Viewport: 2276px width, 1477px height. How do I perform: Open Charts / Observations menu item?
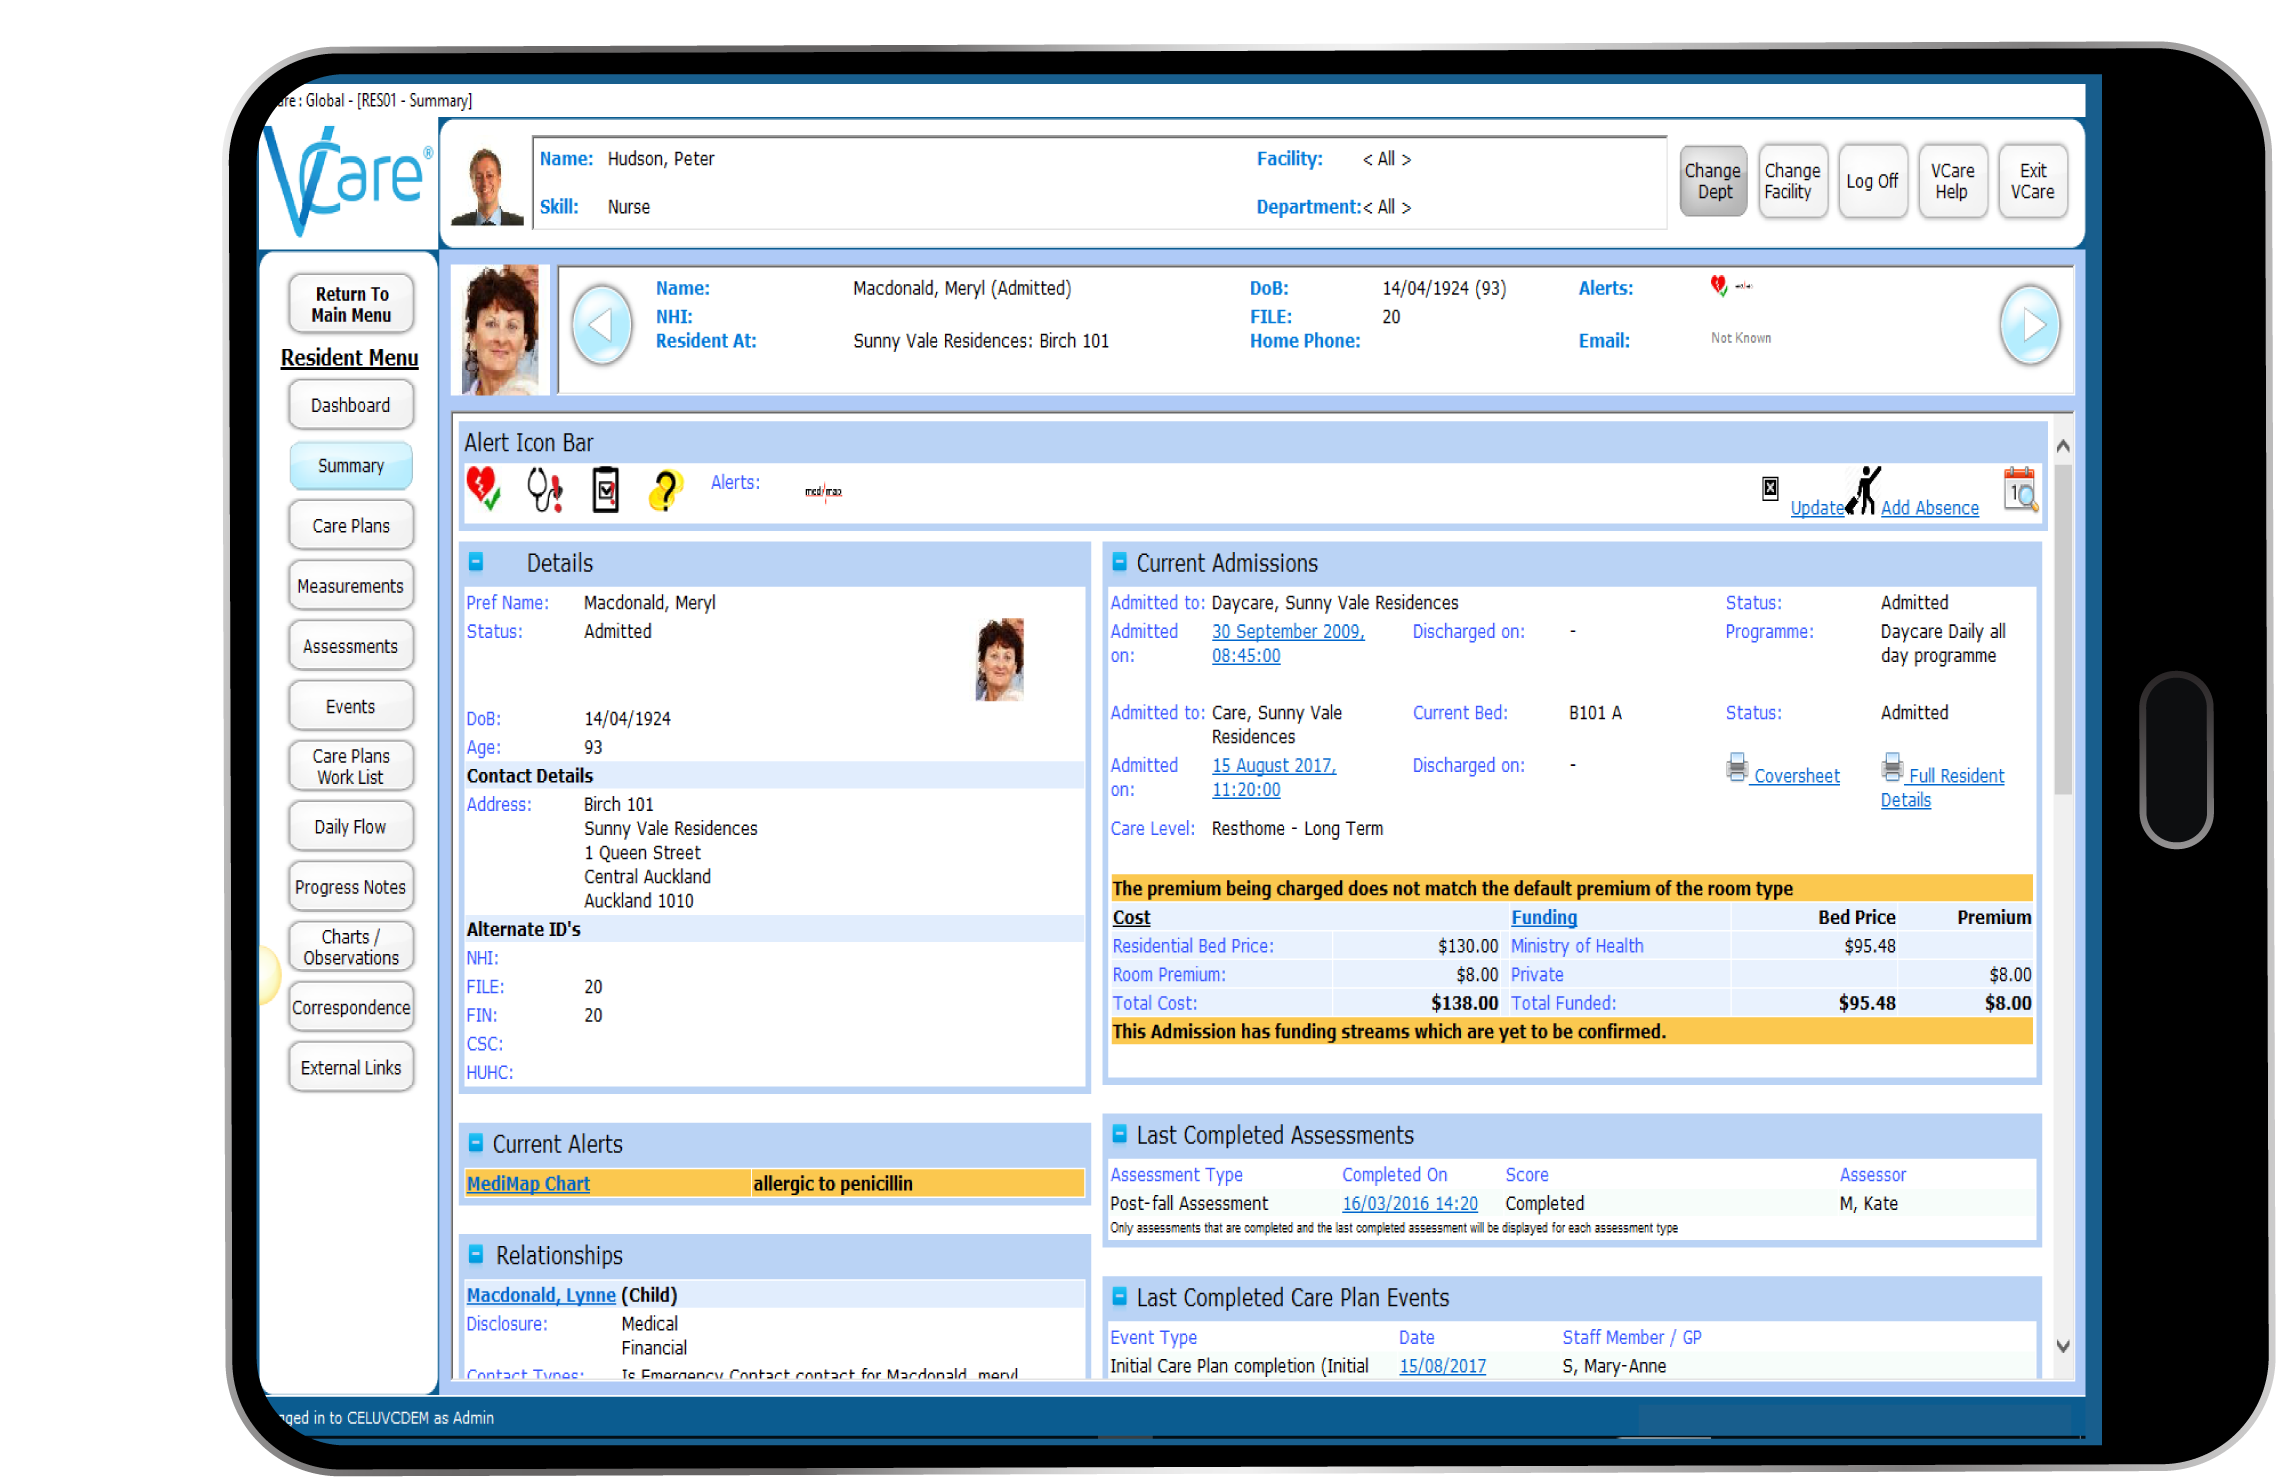[x=351, y=947]
